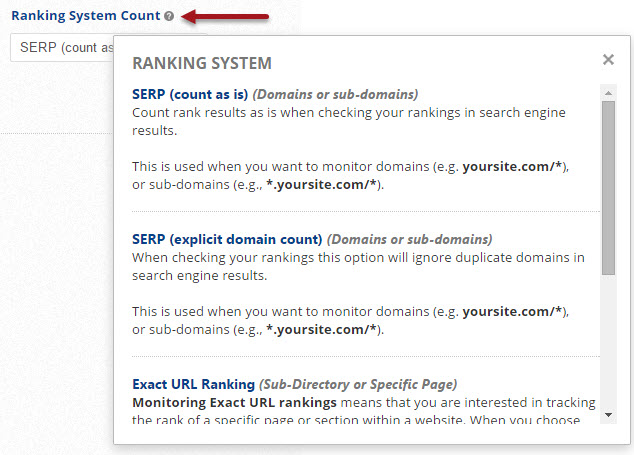Open the SERP ranking system dropdown
634x455 pixels.
coord(62,48)
